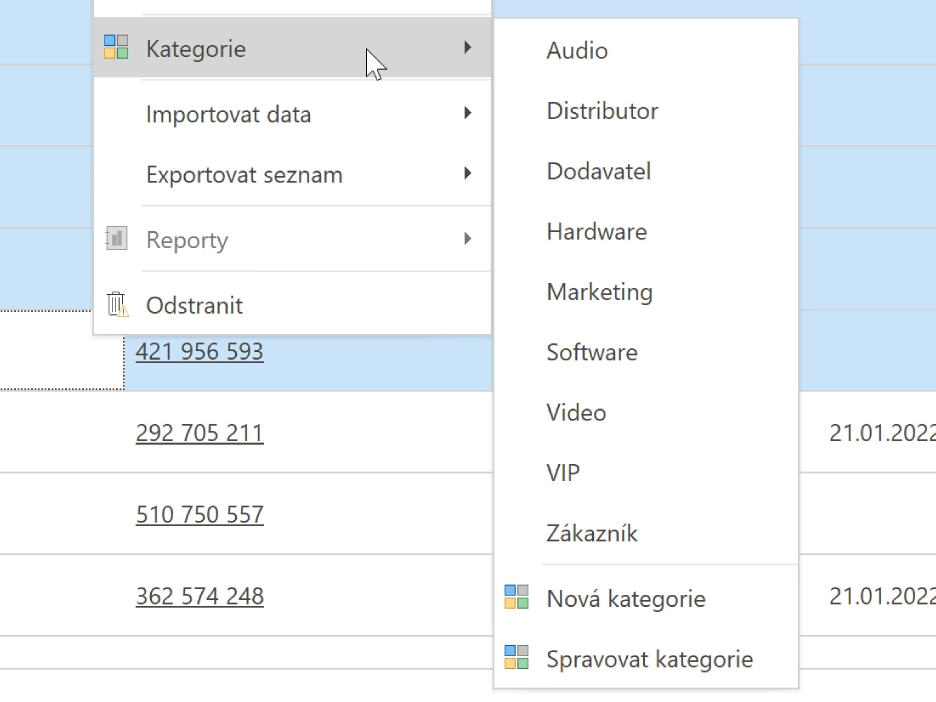Click the icon beside Spravovat kategorie
The image size is (936, 702).
coord(516,657)
